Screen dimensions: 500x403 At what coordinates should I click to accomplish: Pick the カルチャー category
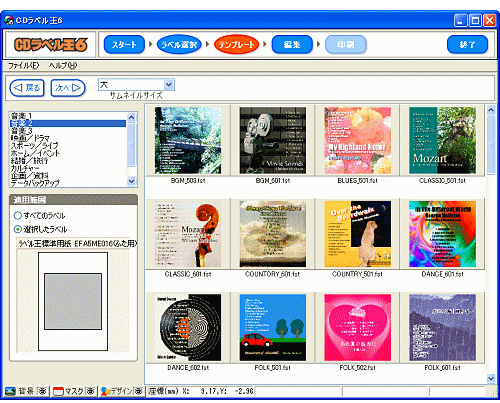pos(68,168)
